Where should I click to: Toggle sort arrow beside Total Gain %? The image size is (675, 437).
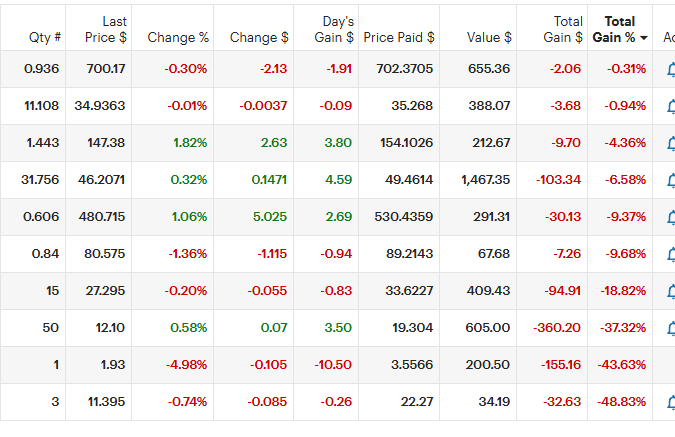point(644,38)
